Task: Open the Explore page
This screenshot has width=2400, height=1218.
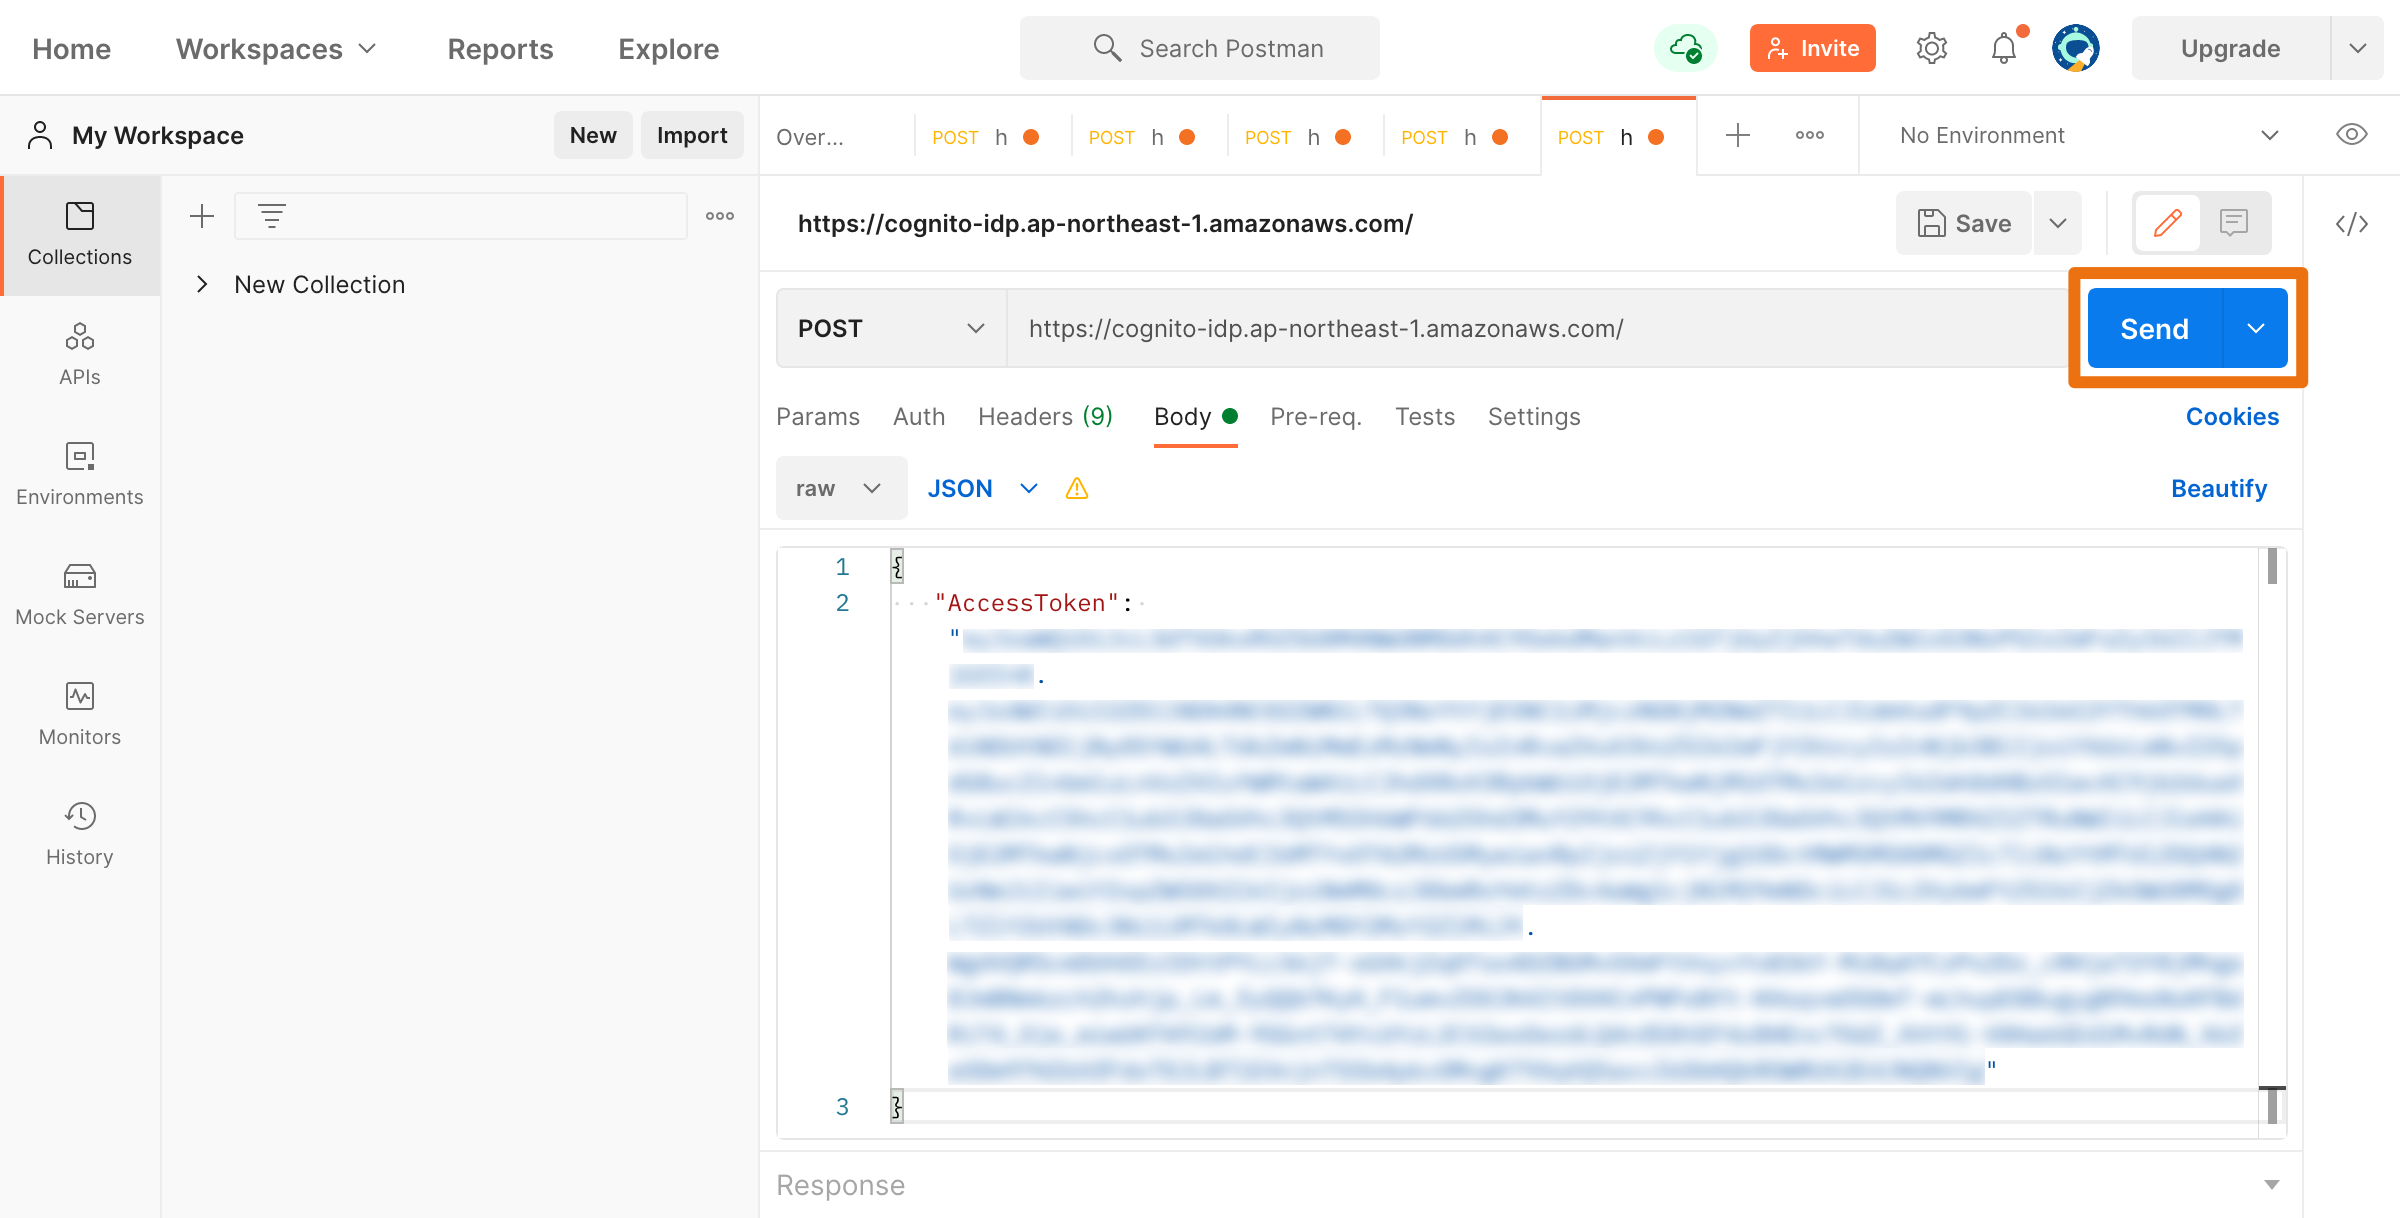Action: [x=669, y=48]
